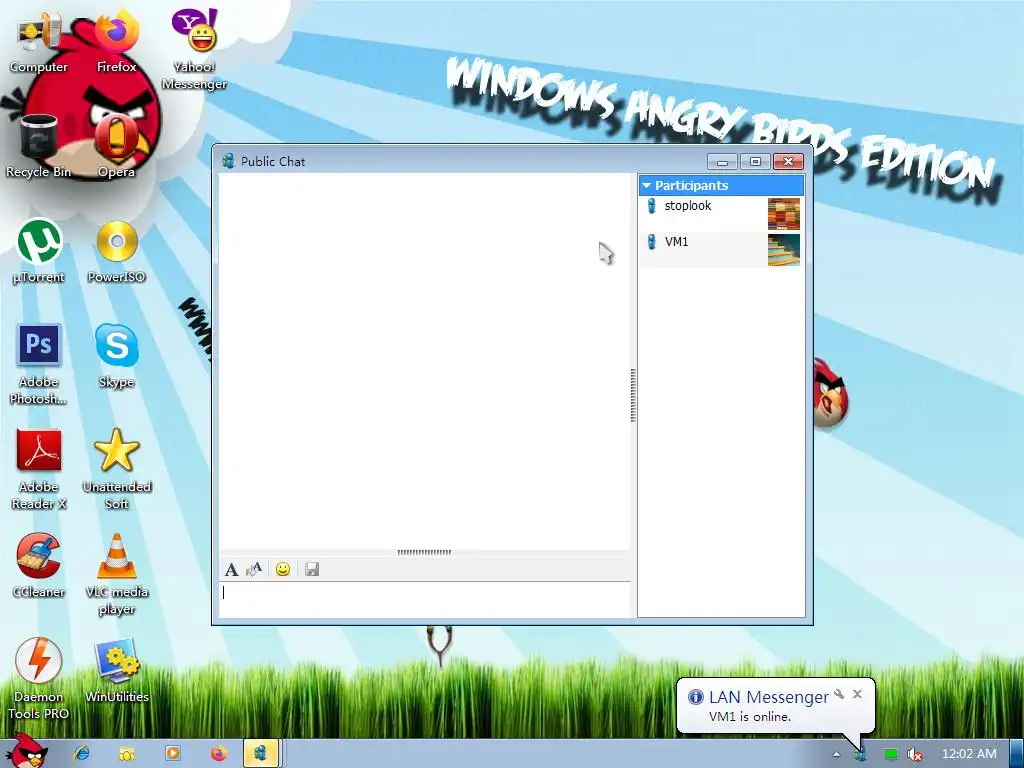The image size is (1024, 768).
Task: Click stoplook's status icon in Participants
Action: click(x=651, y=206)
